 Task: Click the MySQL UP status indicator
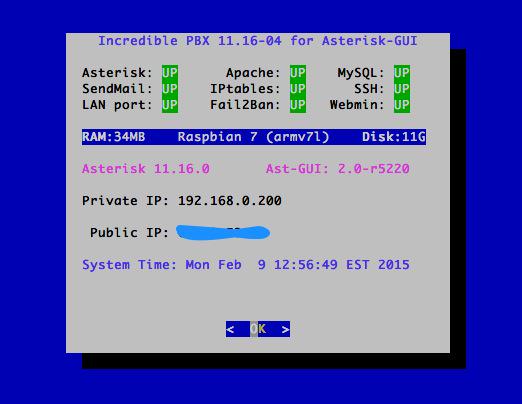tap(402, 73)
